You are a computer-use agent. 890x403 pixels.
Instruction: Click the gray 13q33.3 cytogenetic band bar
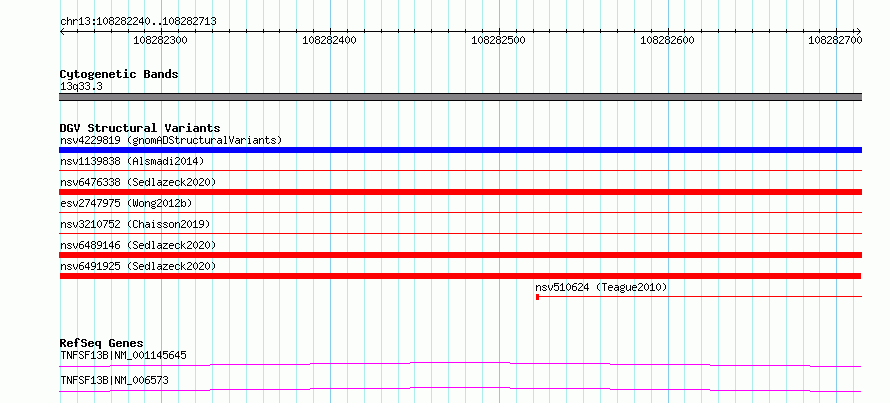460,97
